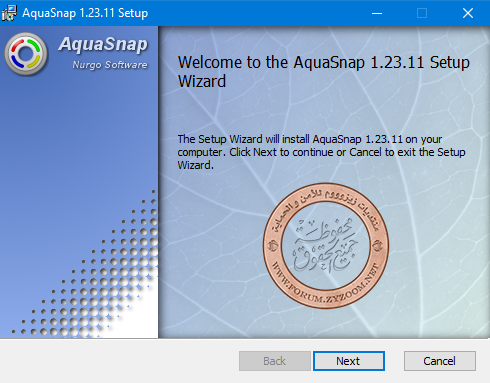Click the AquaSnap circular logo
Image resolution: width=490 pixels, height=383 pixels.
click(x=26, y=54)
